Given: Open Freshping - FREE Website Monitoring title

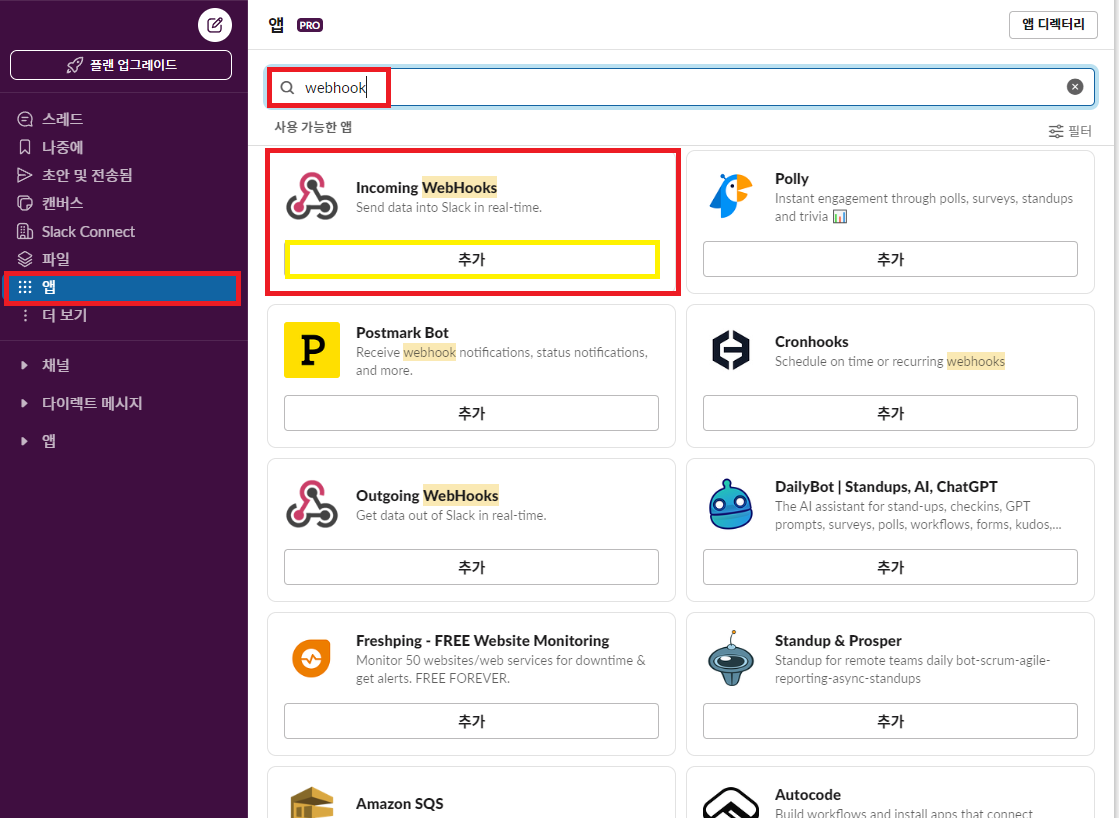Looking at the screenshot, I should click(x=482, y=641).
